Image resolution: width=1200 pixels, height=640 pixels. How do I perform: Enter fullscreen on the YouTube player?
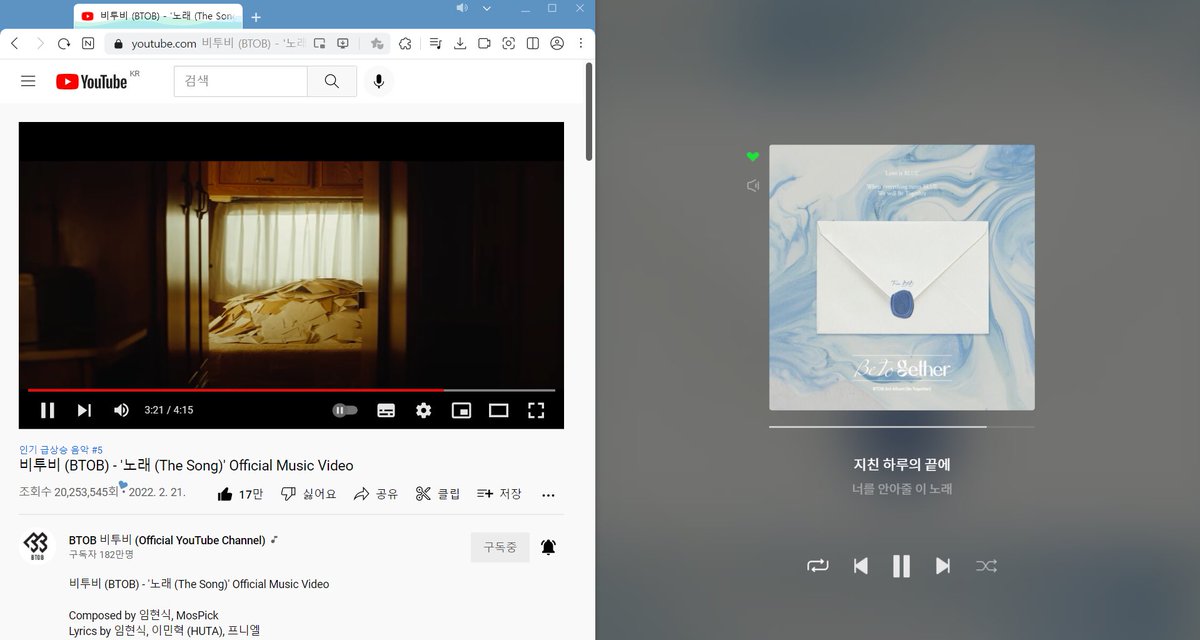point(535,410)
